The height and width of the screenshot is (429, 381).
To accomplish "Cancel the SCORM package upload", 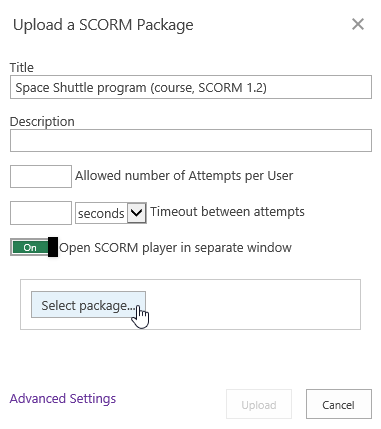I will [x=339, y=404].
